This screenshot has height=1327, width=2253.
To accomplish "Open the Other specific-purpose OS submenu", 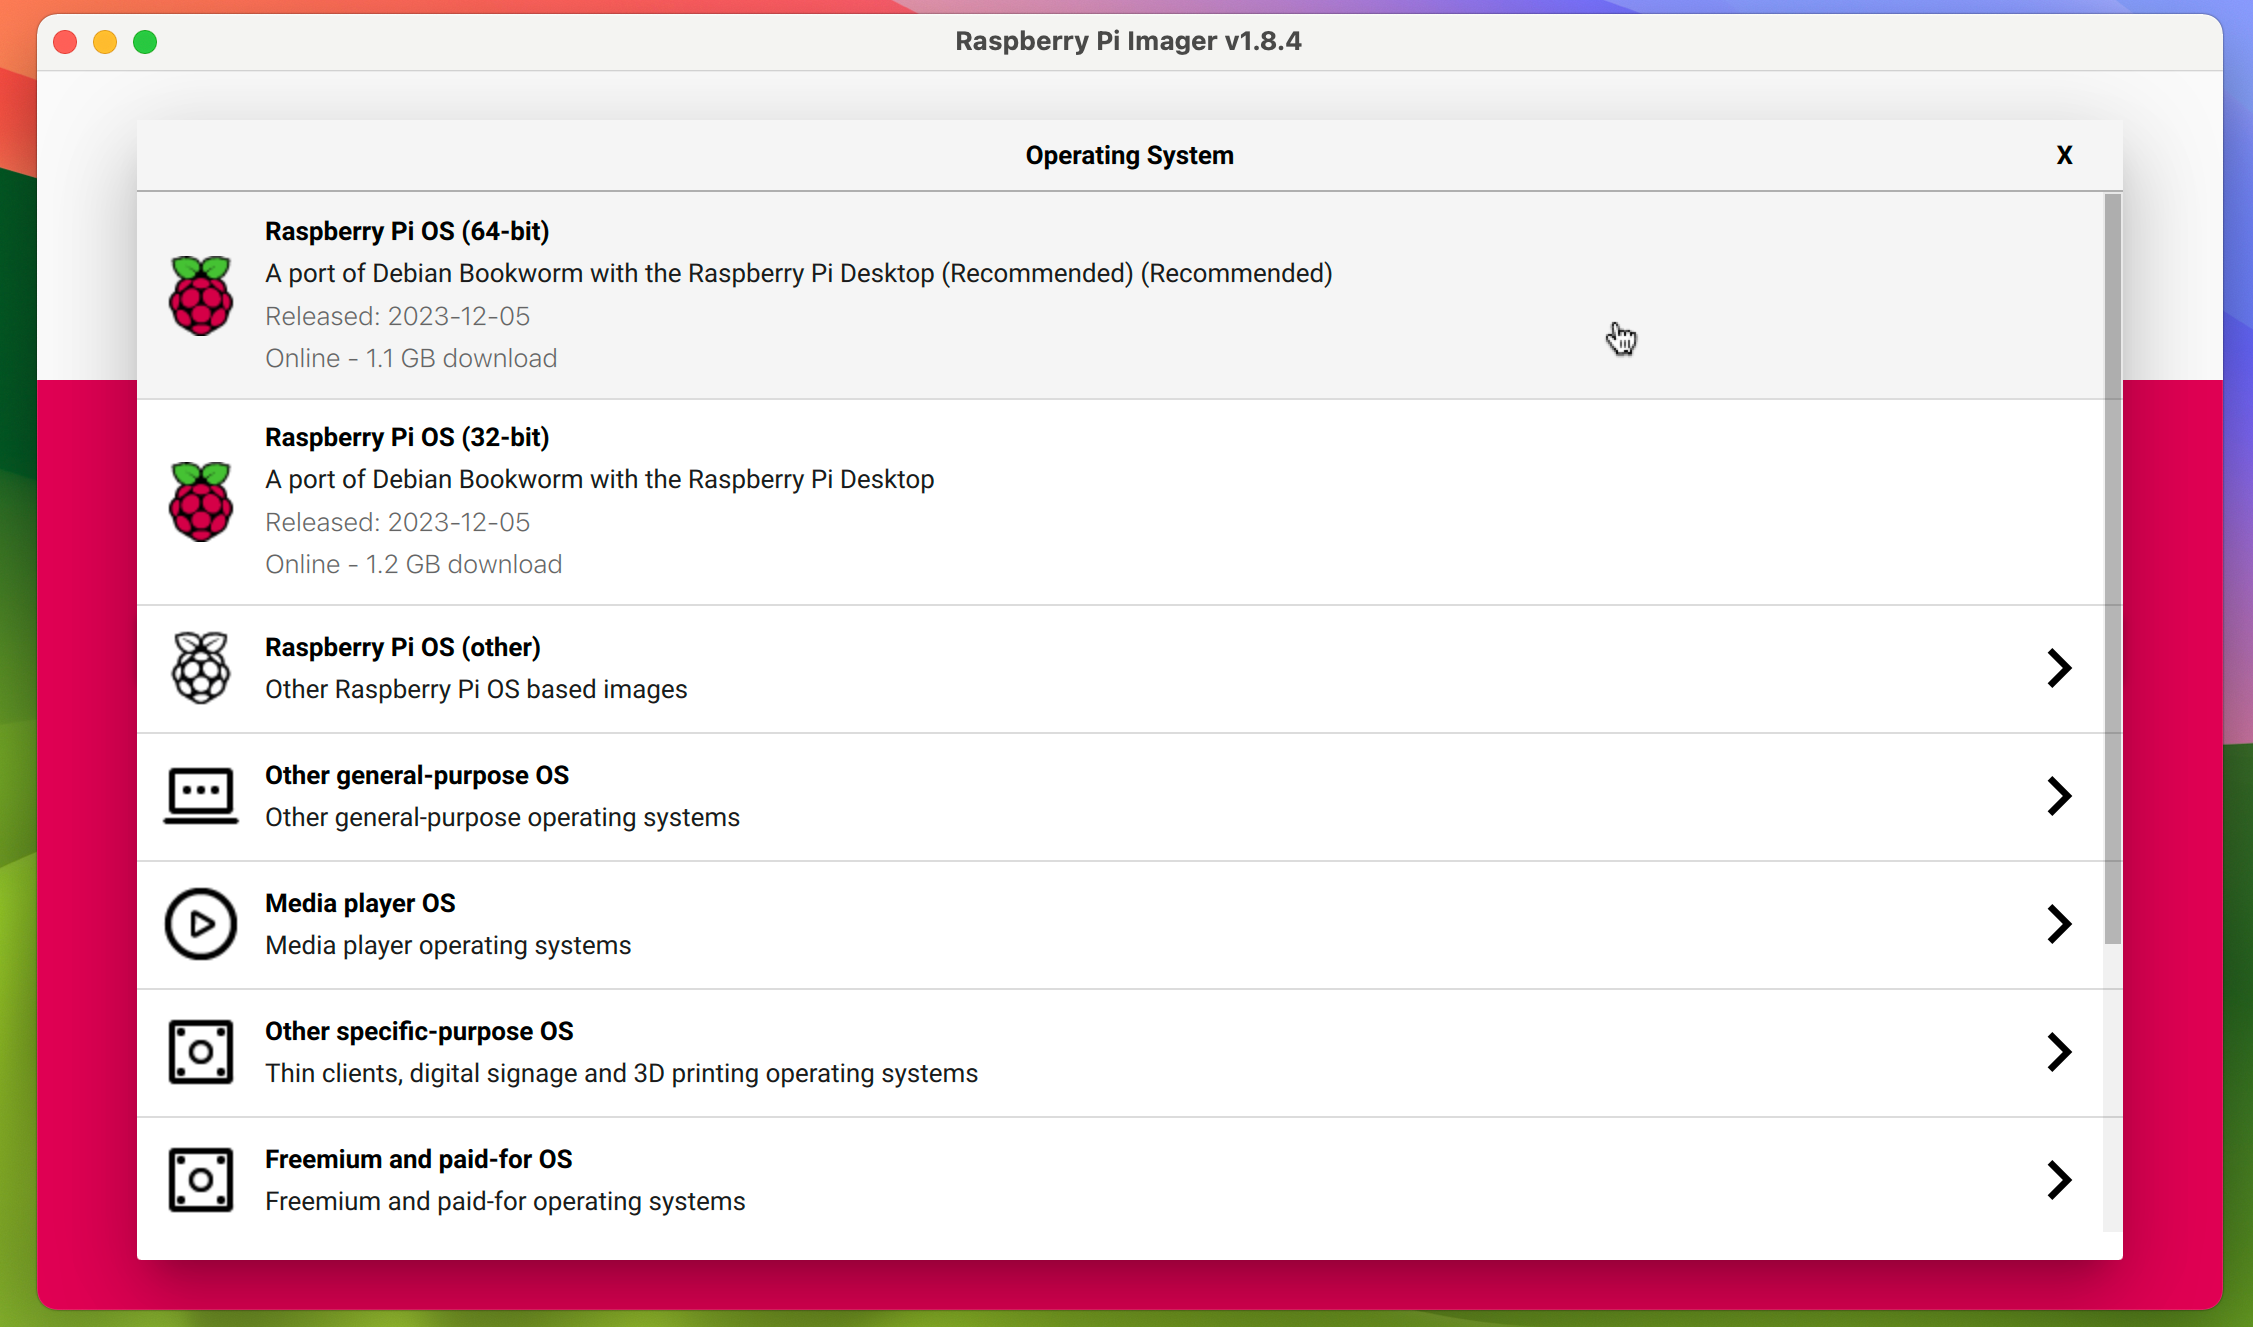I will [x=2057, y=1051].
